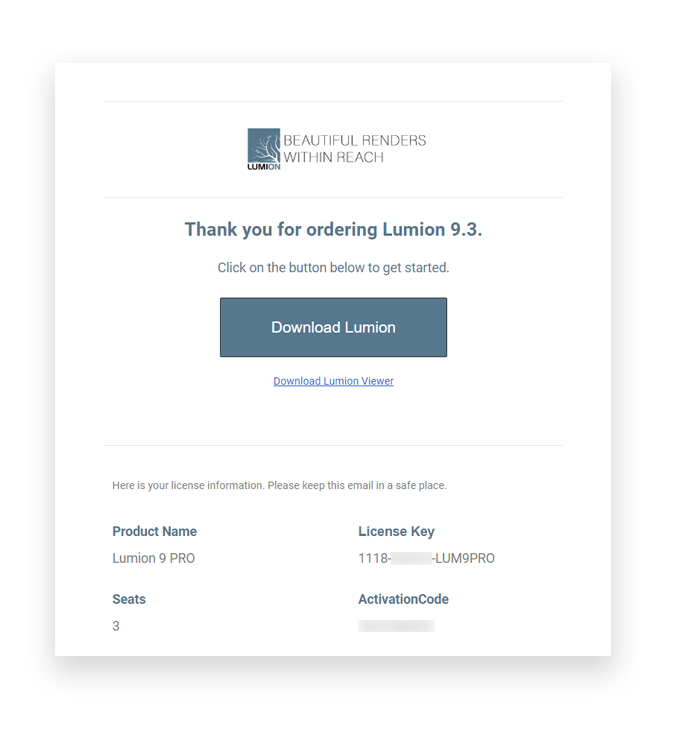Click the blurred section of the license key

pos(411,558)
